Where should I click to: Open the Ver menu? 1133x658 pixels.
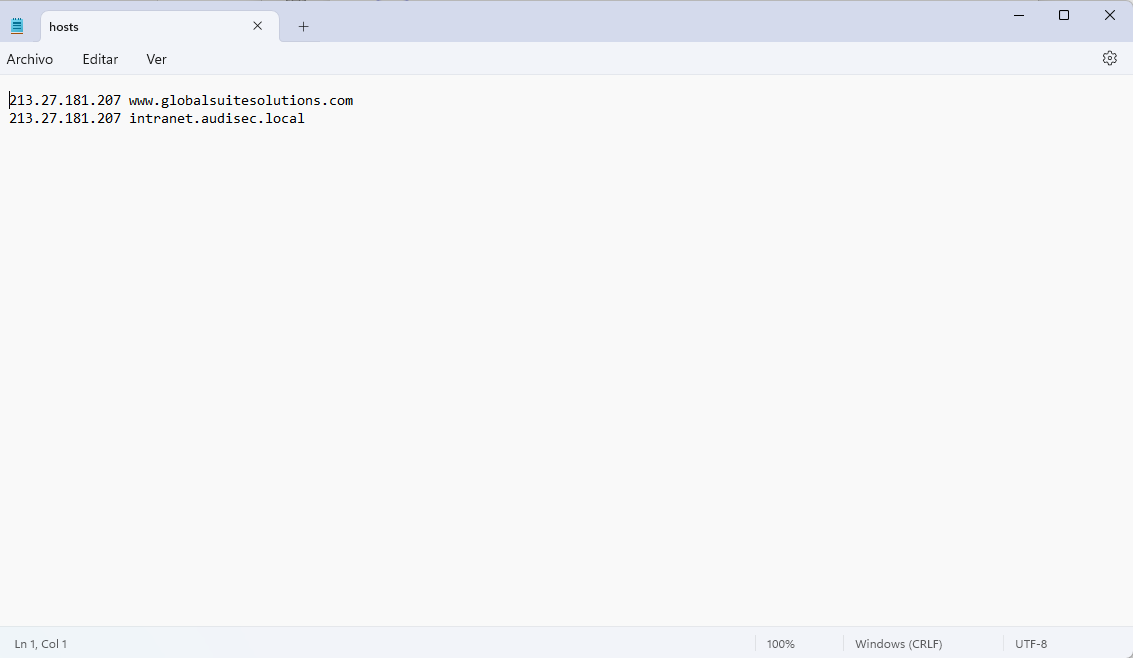pos(156,59)
